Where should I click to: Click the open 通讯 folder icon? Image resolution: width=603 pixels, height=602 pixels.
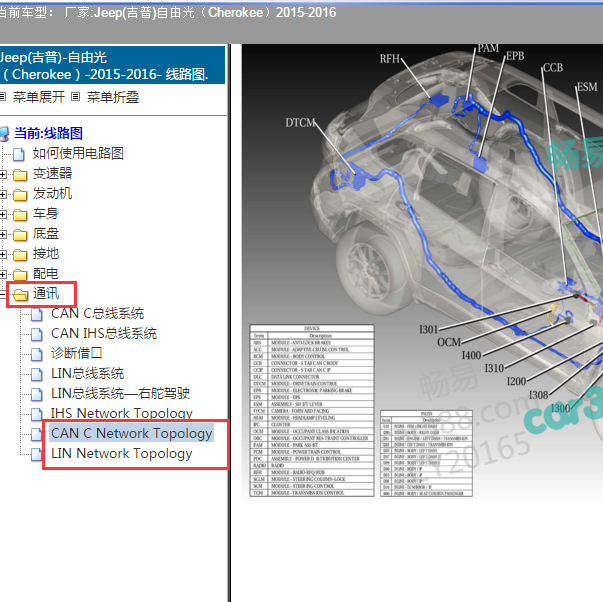pos(20,295)
